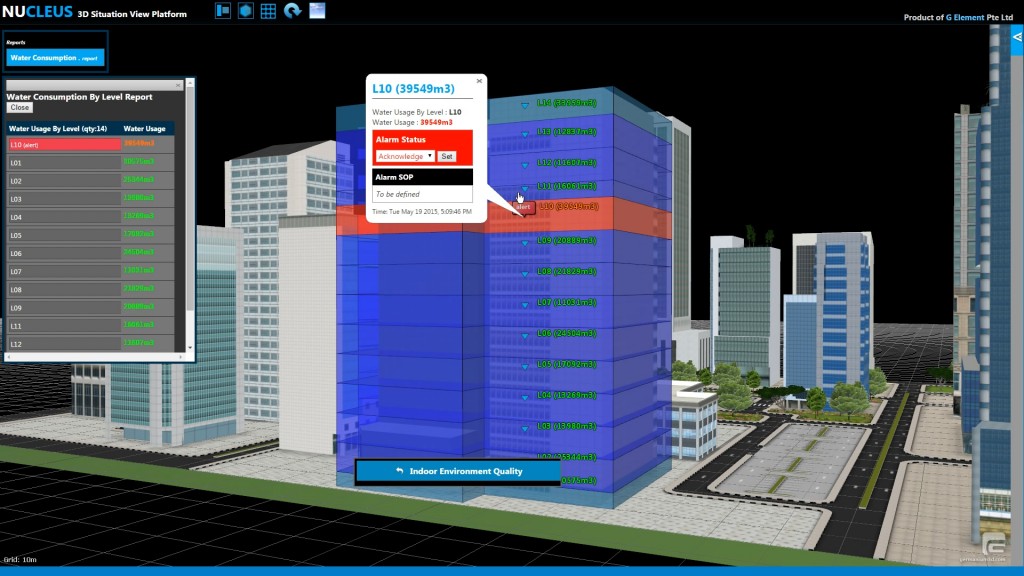1024x576 pixels.
Task: Click the triangle marker beside L05 label
Action: [x=525, y=367]
